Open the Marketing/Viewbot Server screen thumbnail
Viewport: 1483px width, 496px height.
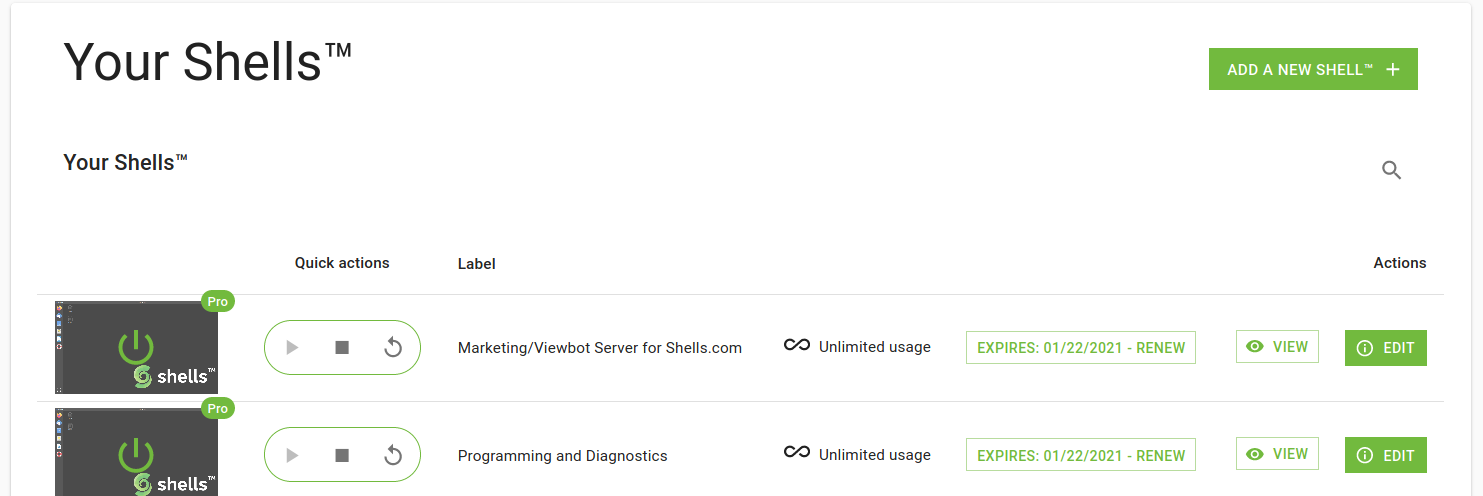(x=136, y=347)
